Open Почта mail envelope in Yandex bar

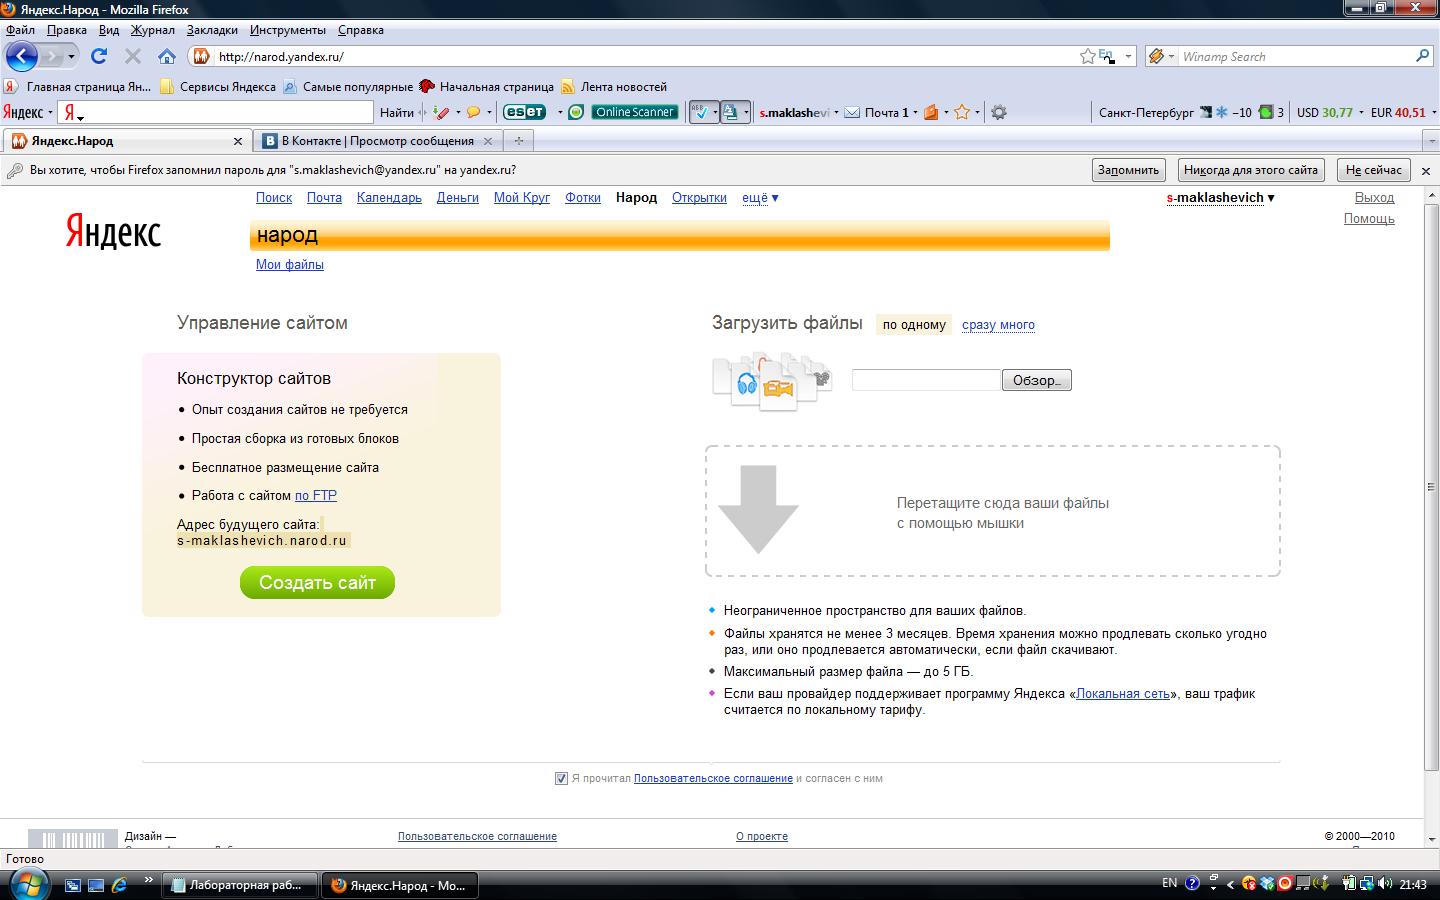point(852,112)
